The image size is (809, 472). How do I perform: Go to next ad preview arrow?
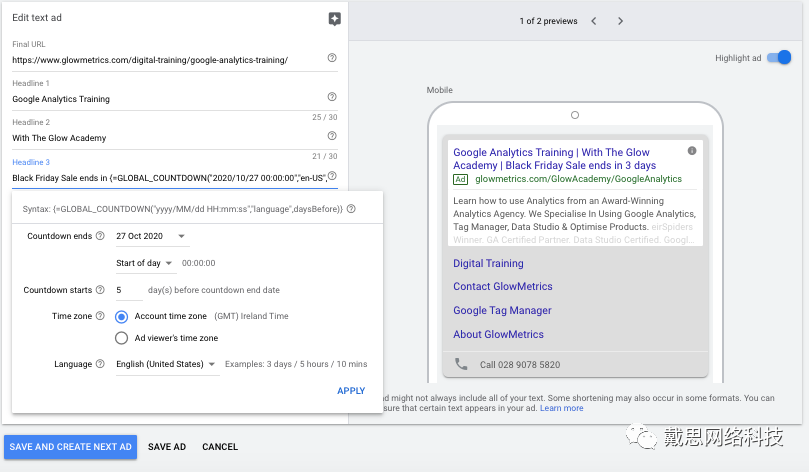tap(620, 21)
